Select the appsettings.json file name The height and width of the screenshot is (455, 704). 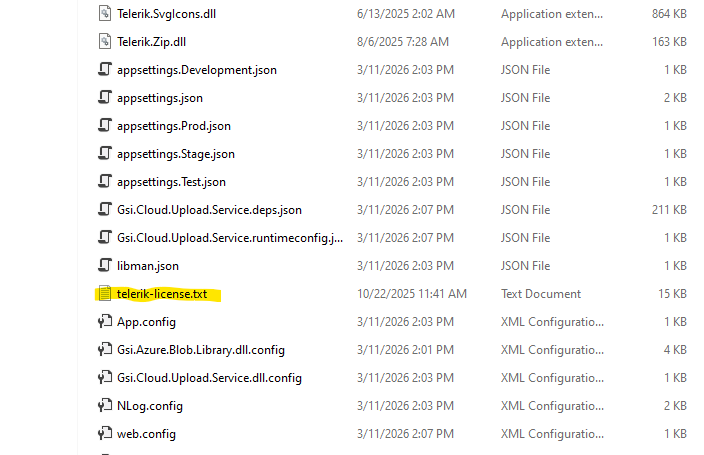pos(160,98)
